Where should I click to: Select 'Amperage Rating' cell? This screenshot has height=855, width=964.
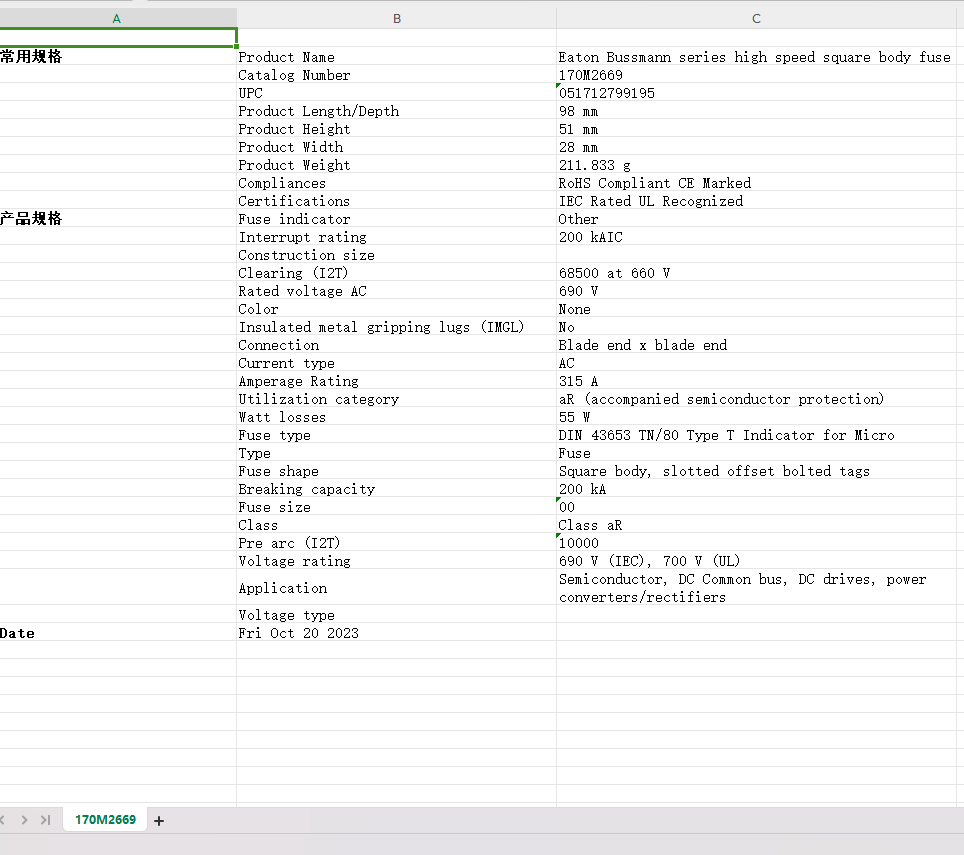tap(397, 381)
